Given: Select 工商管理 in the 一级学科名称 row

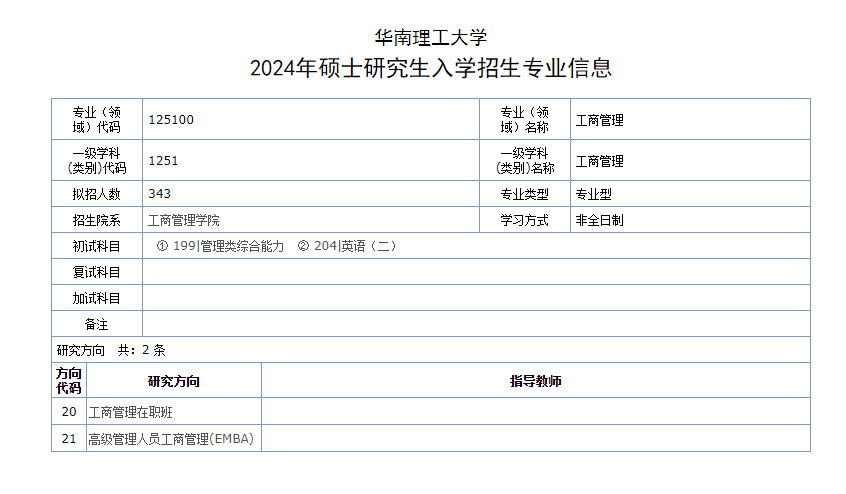Looking at the screenshot, I should click(599, 161).
